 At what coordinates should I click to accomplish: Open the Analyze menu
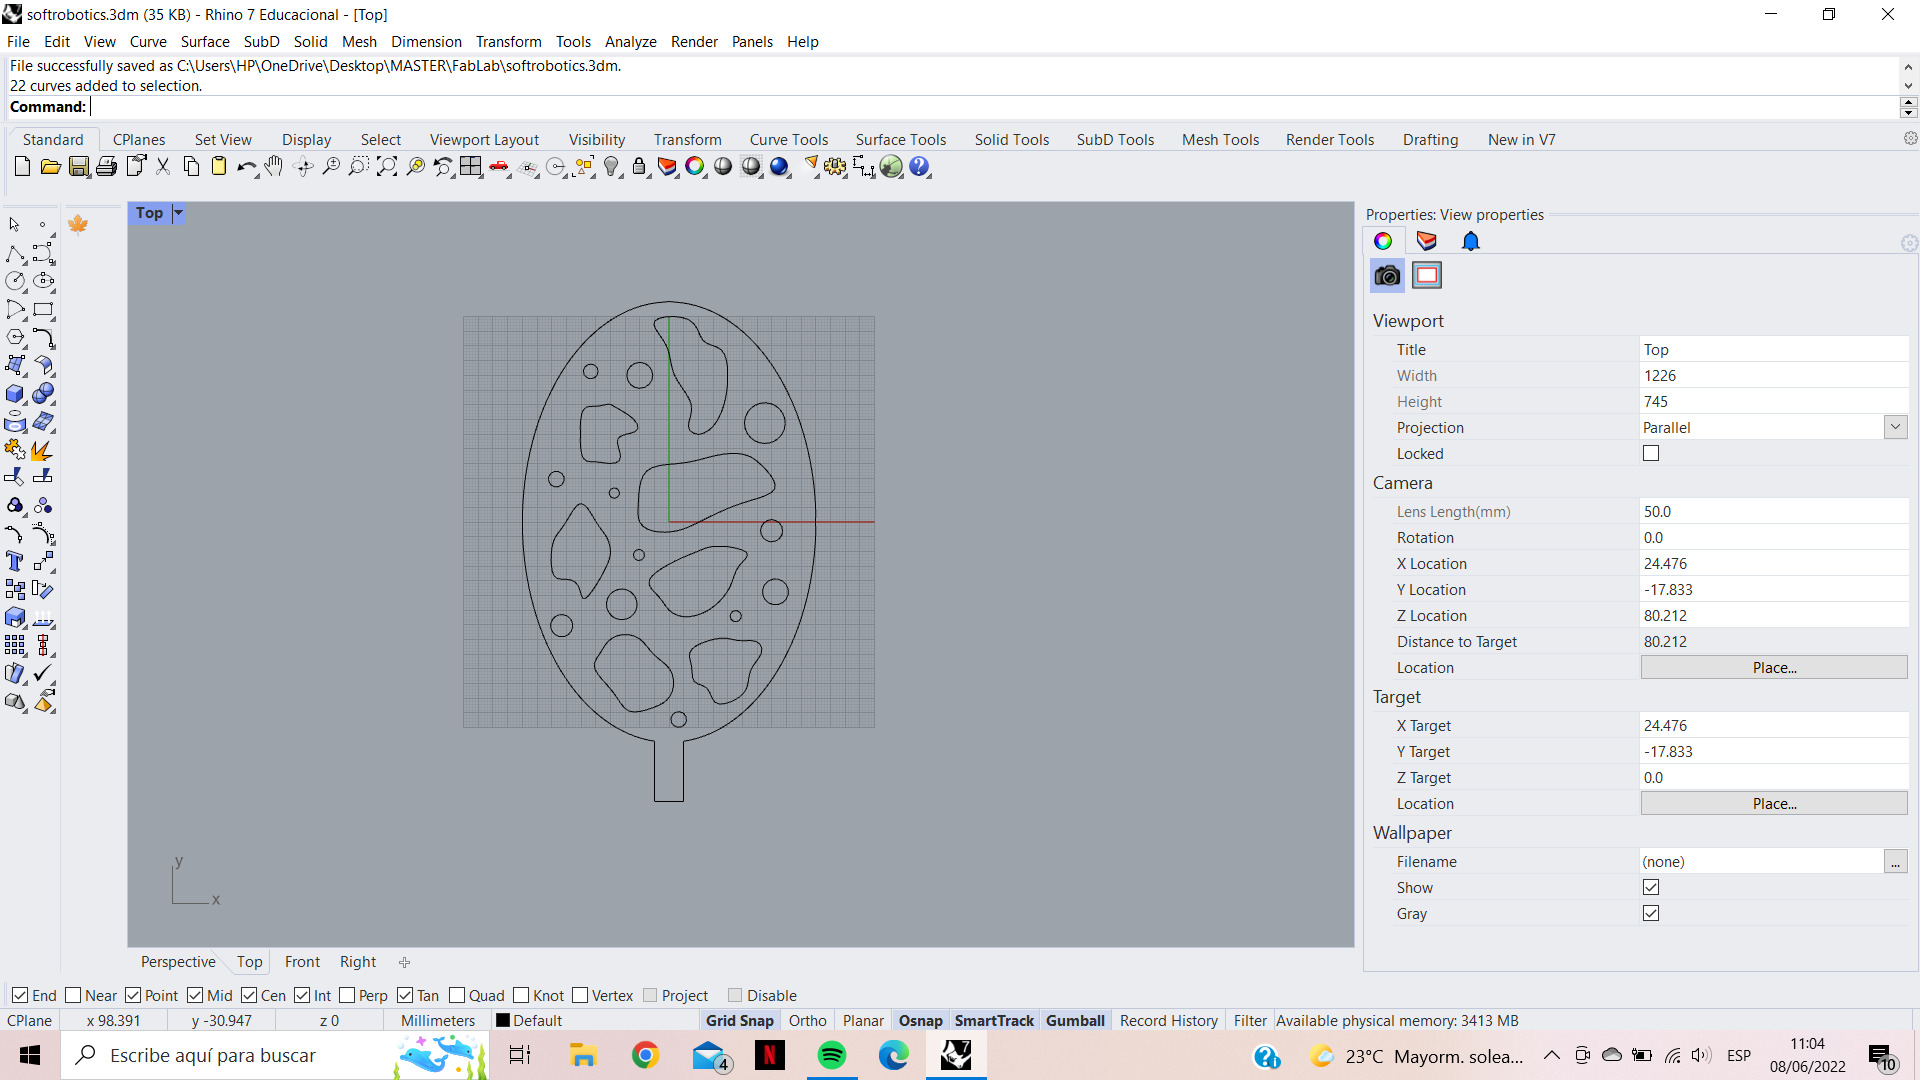pyautogui.click(x=630, y=41)
